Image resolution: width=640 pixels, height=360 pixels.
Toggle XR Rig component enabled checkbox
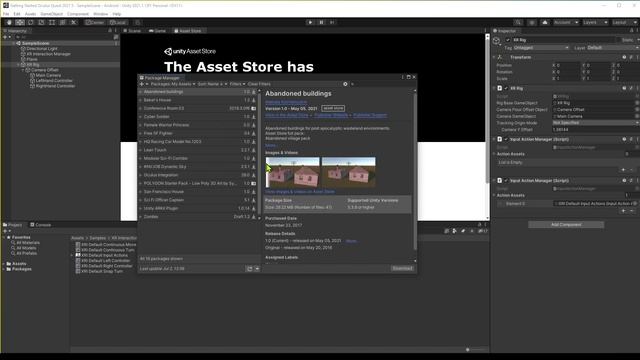tap(506, 88)
